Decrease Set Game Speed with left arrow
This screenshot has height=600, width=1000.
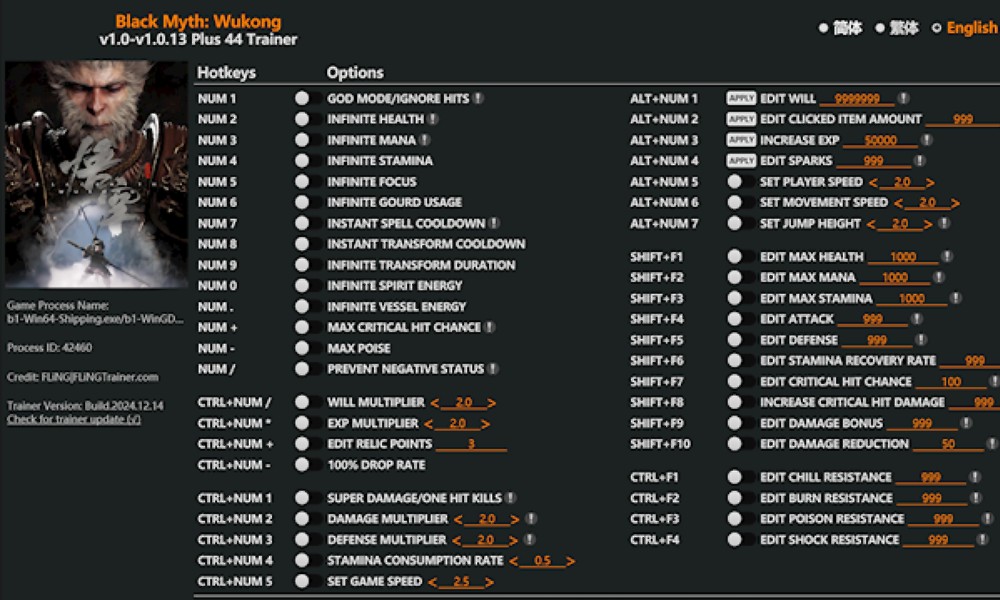click(432, 582)
